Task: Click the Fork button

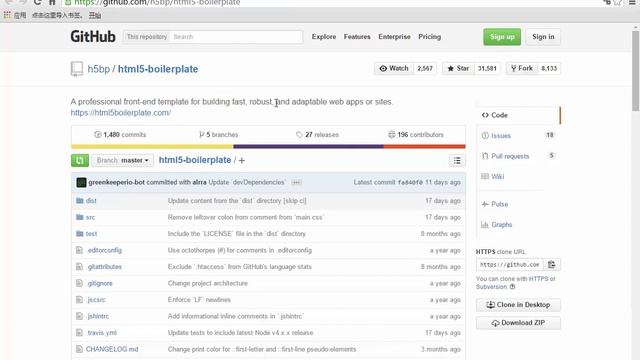Action: [522, 68]
